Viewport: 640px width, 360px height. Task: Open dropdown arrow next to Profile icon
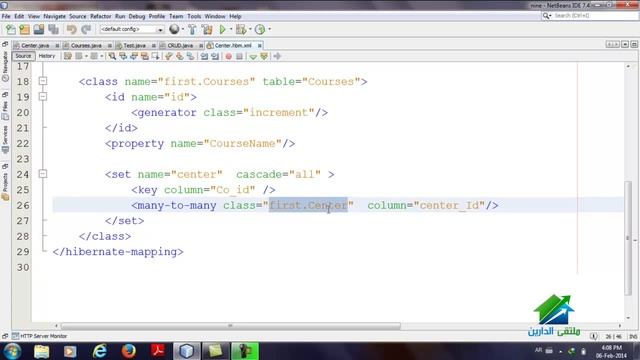click(x=269, y=29)
